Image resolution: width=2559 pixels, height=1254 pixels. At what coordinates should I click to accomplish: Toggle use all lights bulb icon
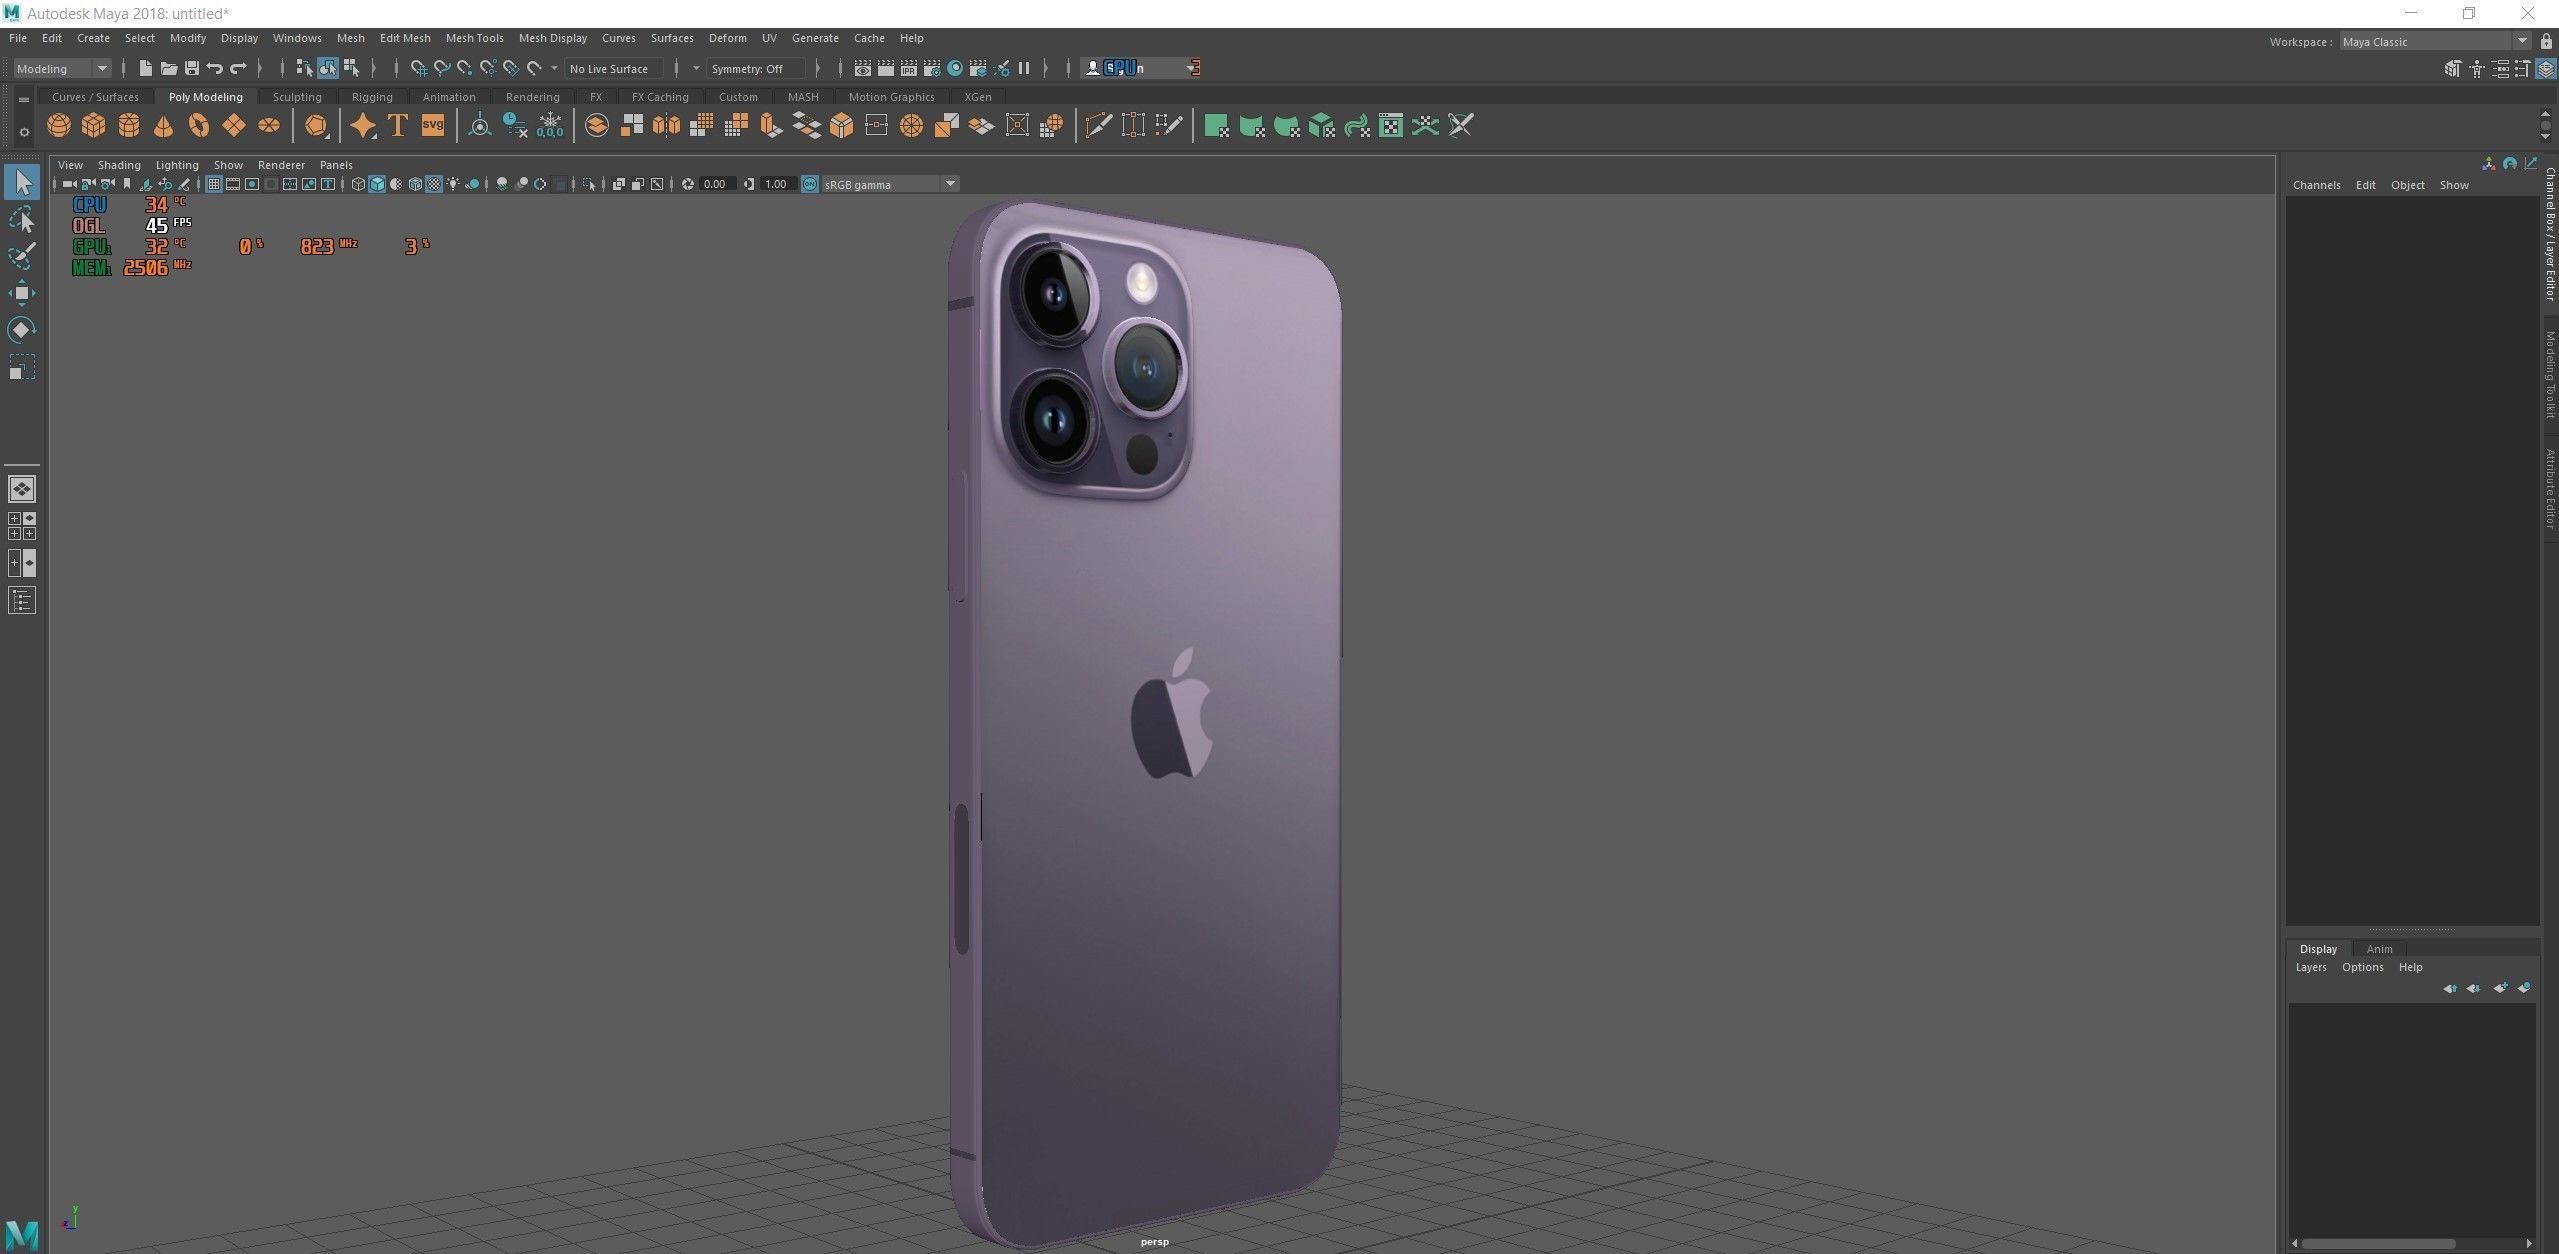coord(453,184)
